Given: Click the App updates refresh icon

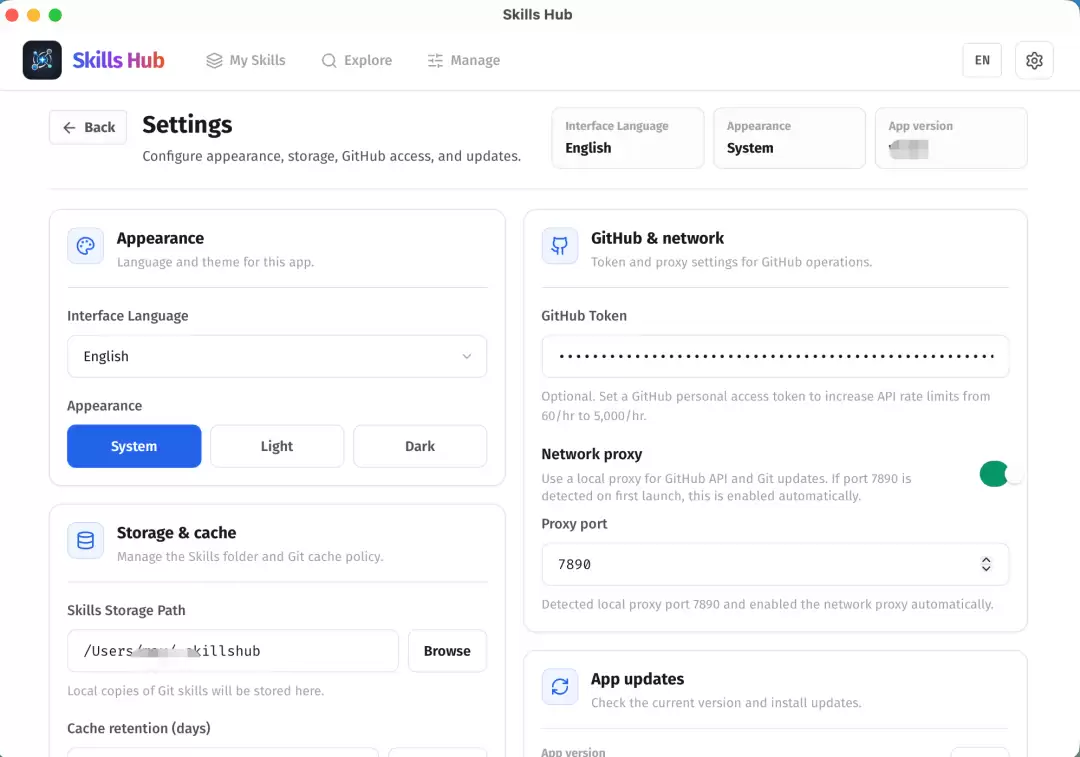Looking at the screenshot, I should [559, 687].
